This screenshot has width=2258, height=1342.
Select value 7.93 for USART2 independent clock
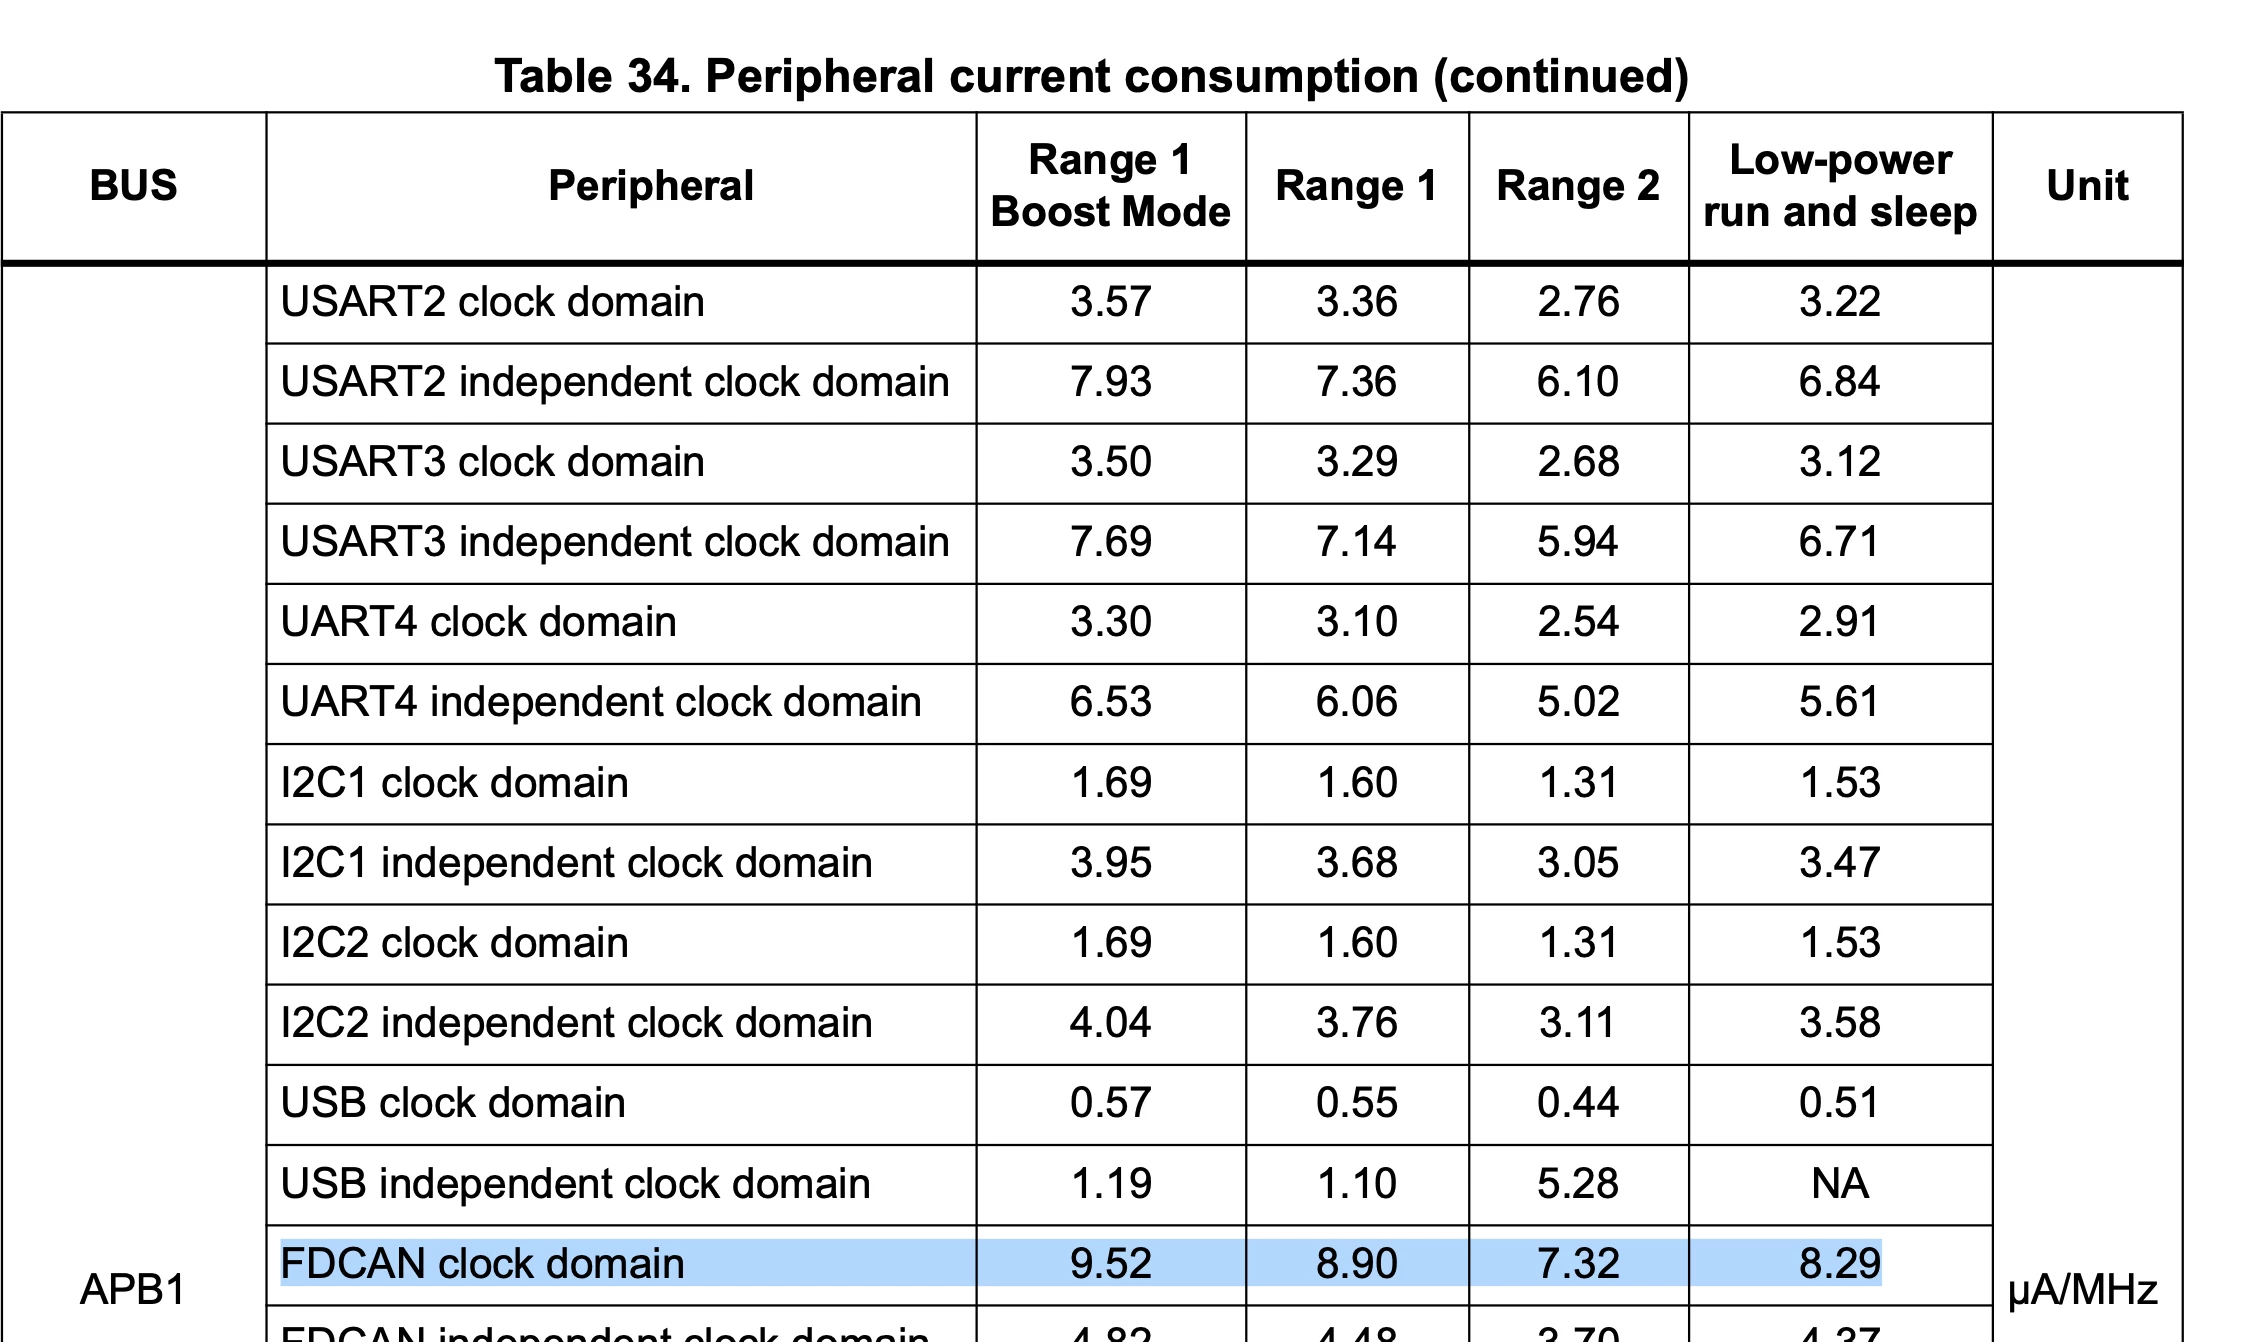point(1110,382)
